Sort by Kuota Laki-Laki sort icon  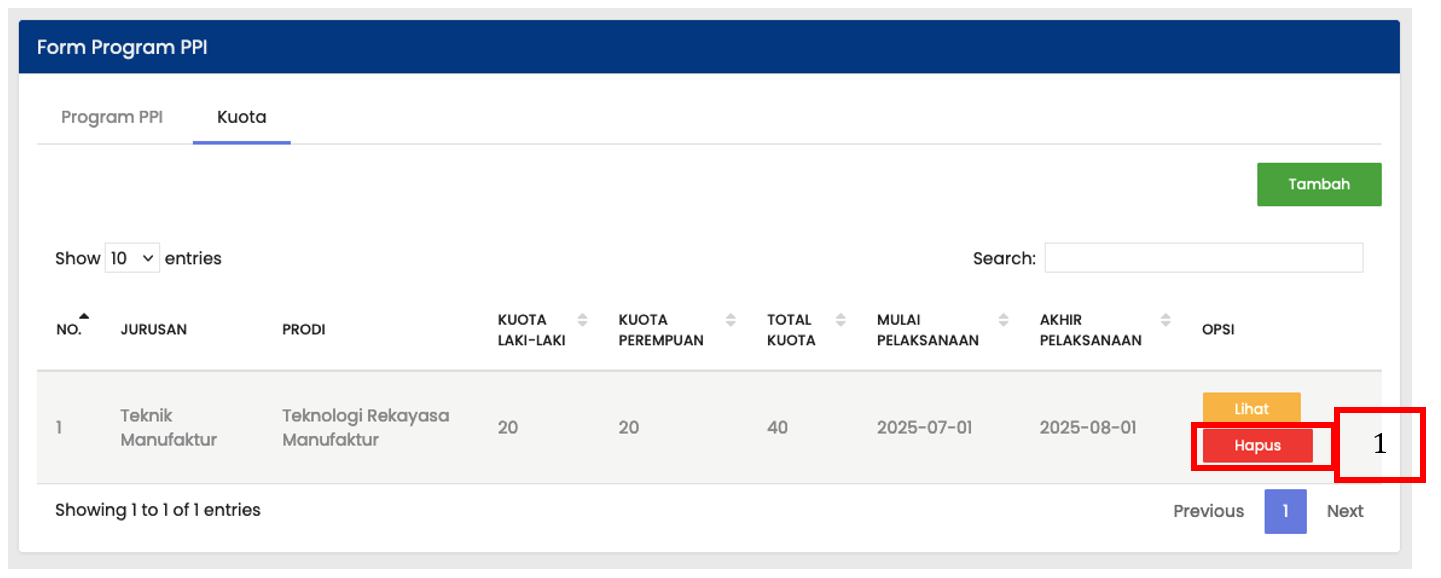click(583, 320)
